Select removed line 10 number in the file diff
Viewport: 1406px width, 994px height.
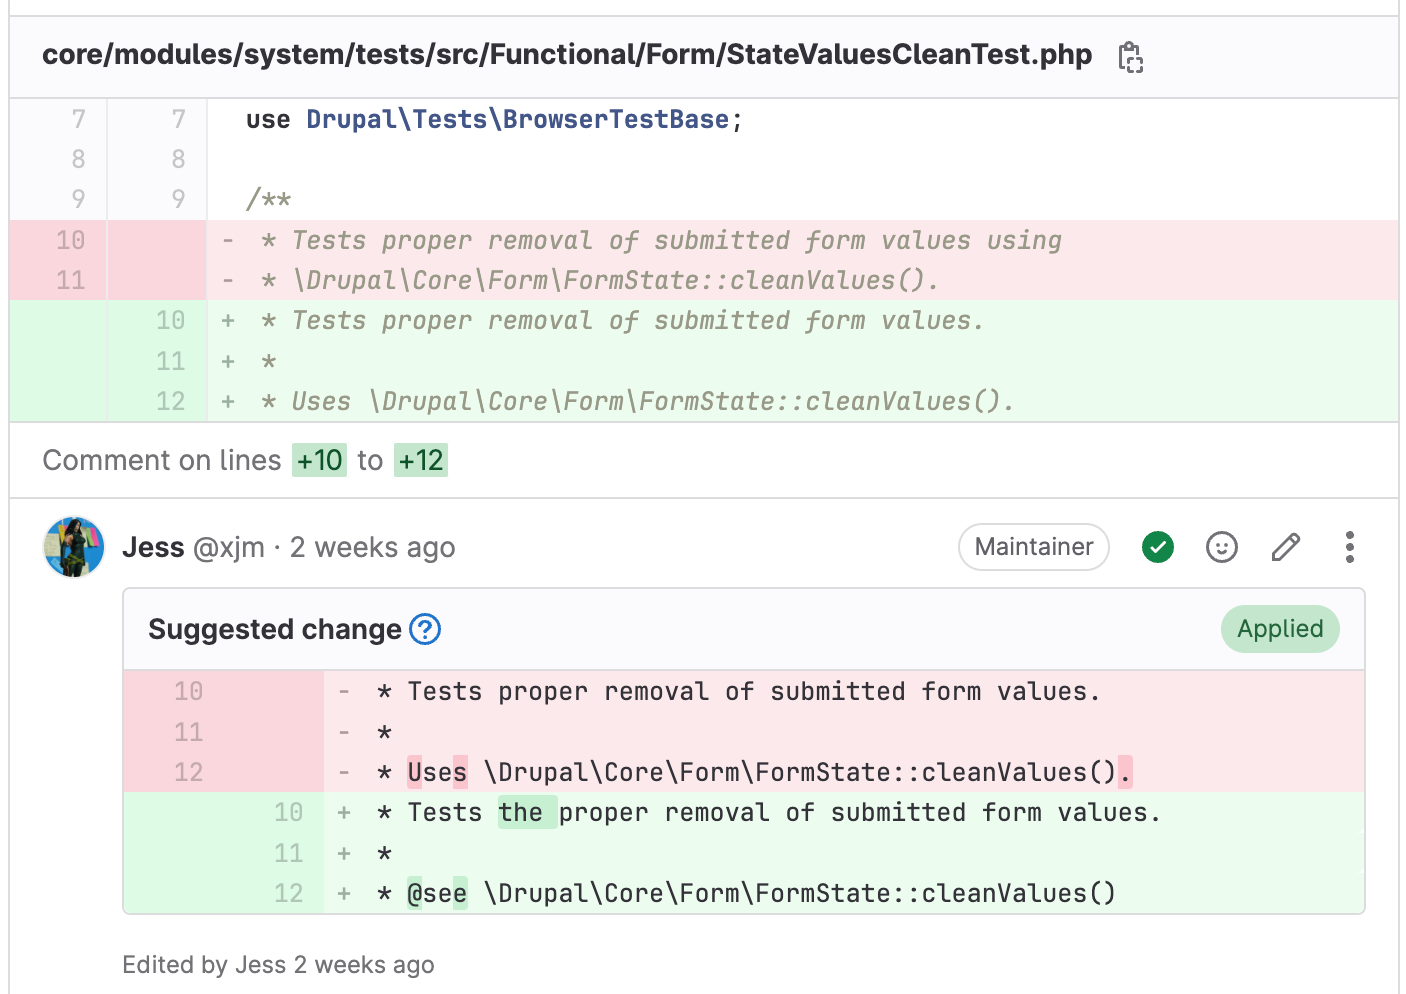click(x=70, y=240)
